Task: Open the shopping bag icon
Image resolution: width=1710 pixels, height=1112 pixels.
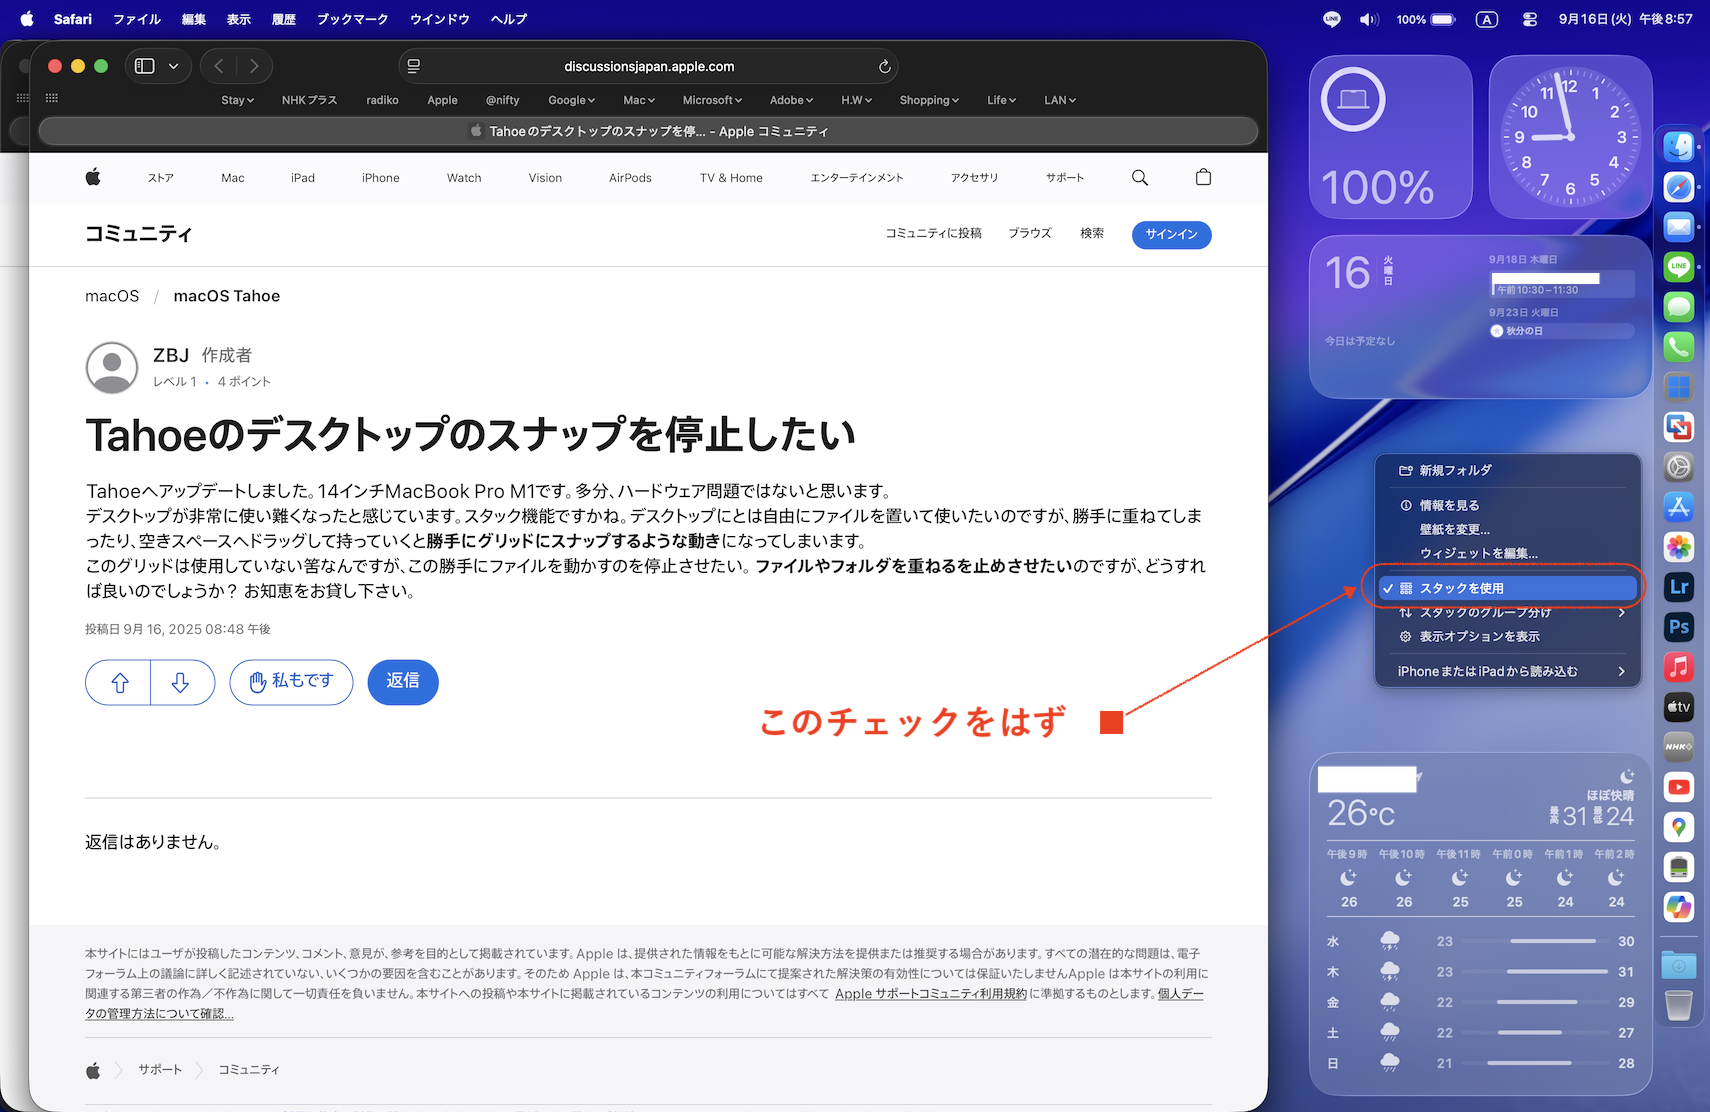Action: (x=1203, y=177)
